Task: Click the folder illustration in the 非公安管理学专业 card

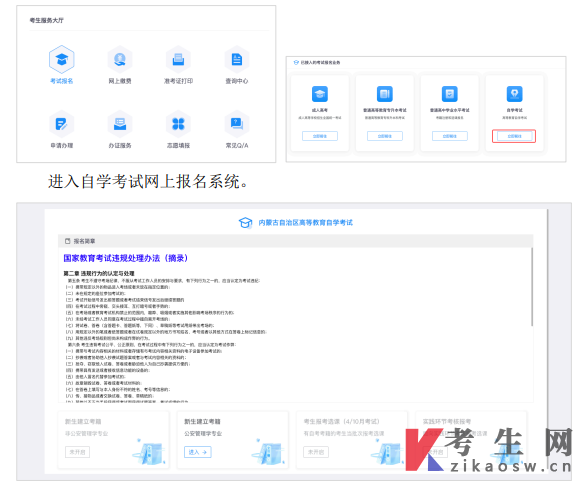Action: click(x=148, y=452)
